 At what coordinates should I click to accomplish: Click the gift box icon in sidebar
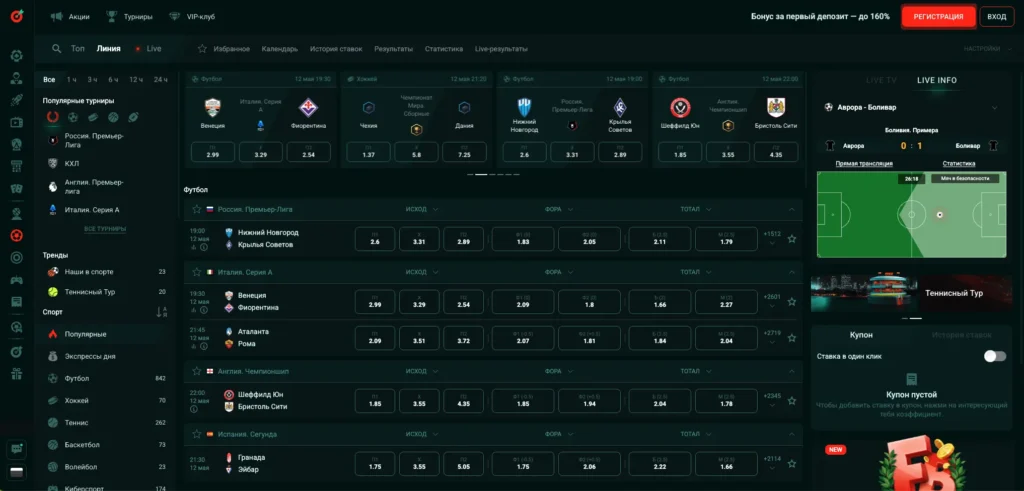pos(16,373)
